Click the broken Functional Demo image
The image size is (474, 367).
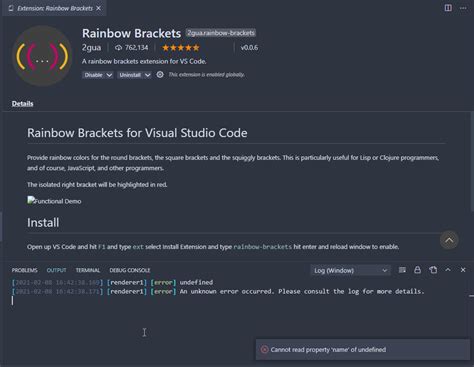(x=54, y=201)
